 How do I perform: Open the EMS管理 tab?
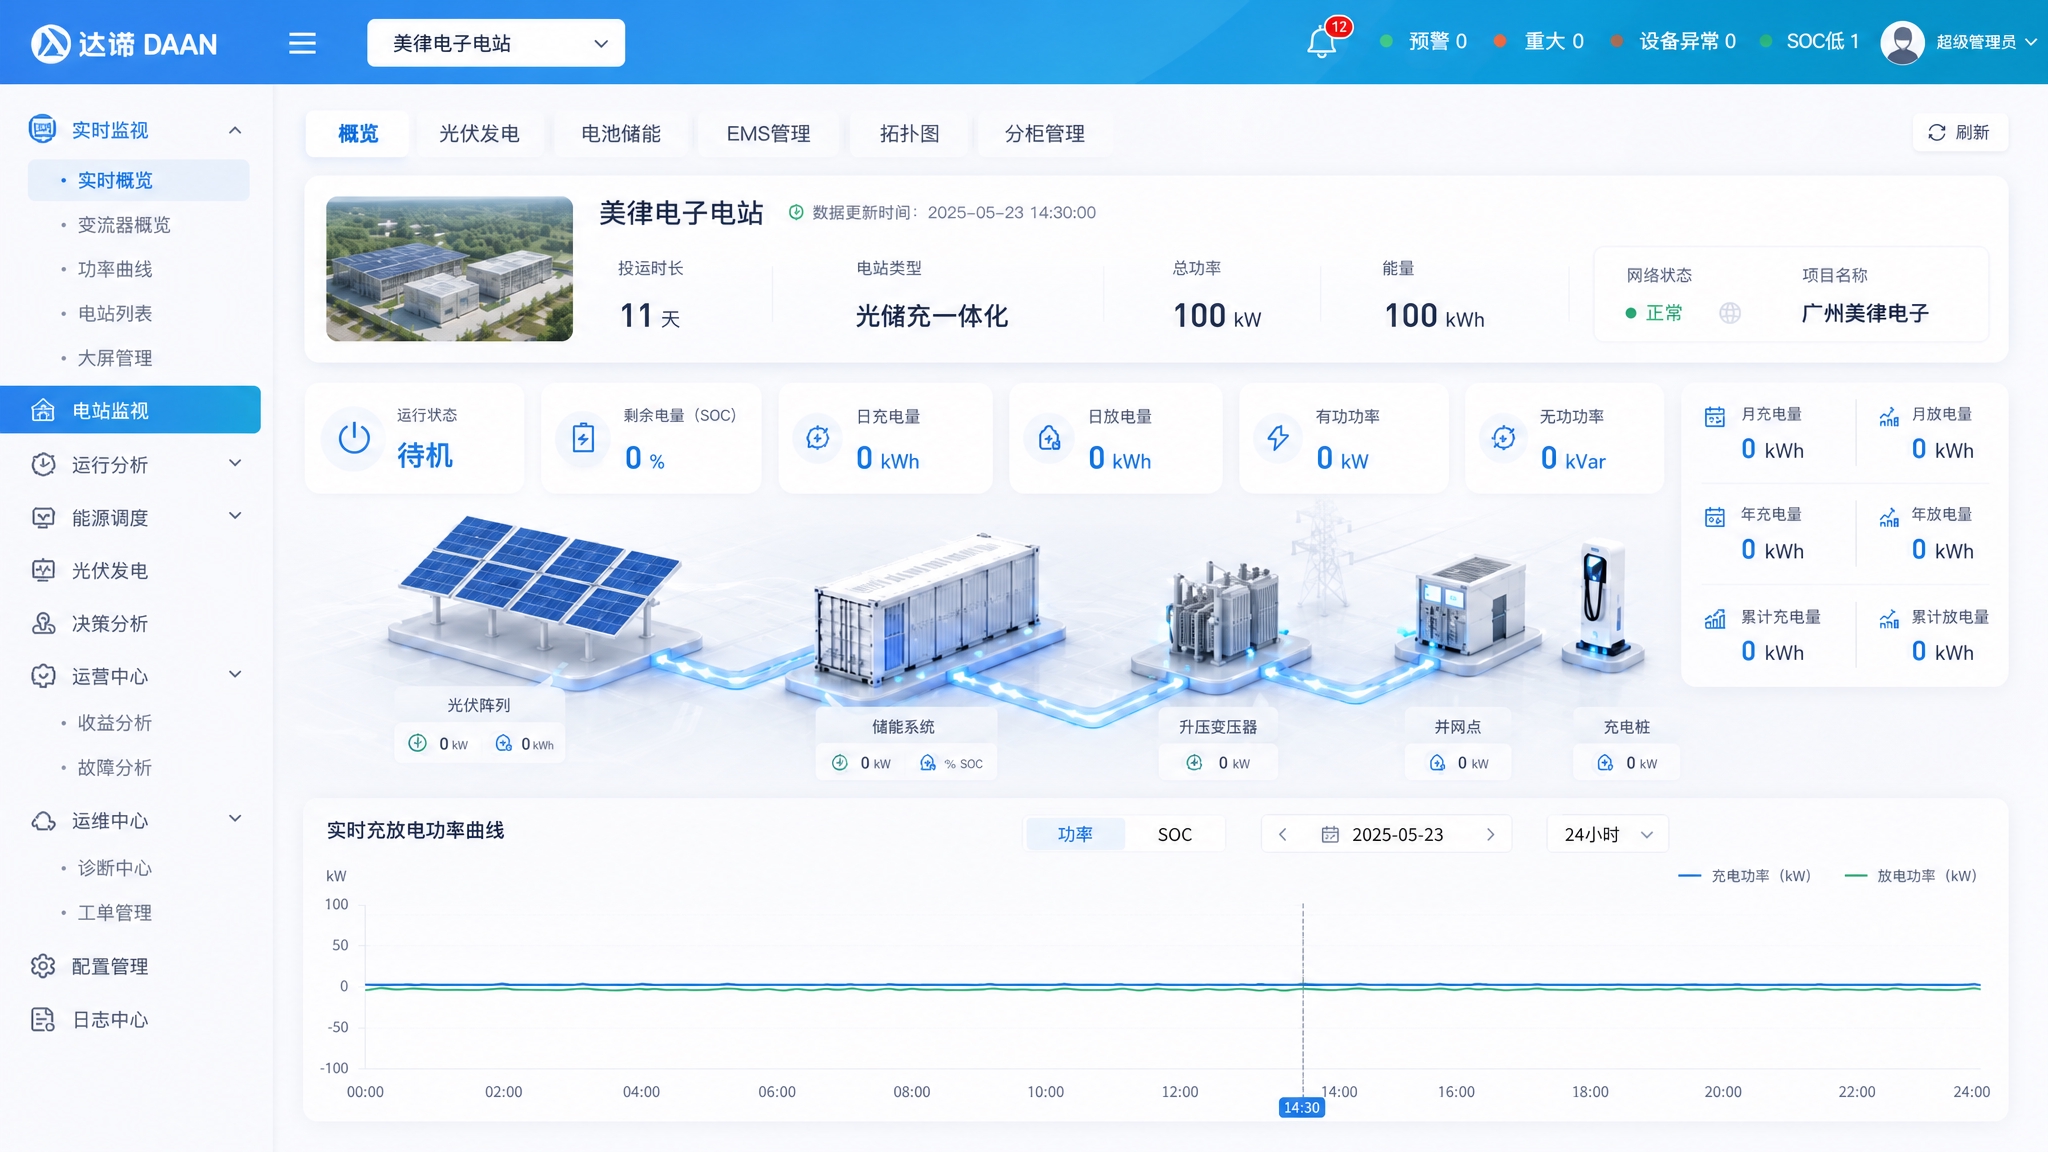[768, 133]
